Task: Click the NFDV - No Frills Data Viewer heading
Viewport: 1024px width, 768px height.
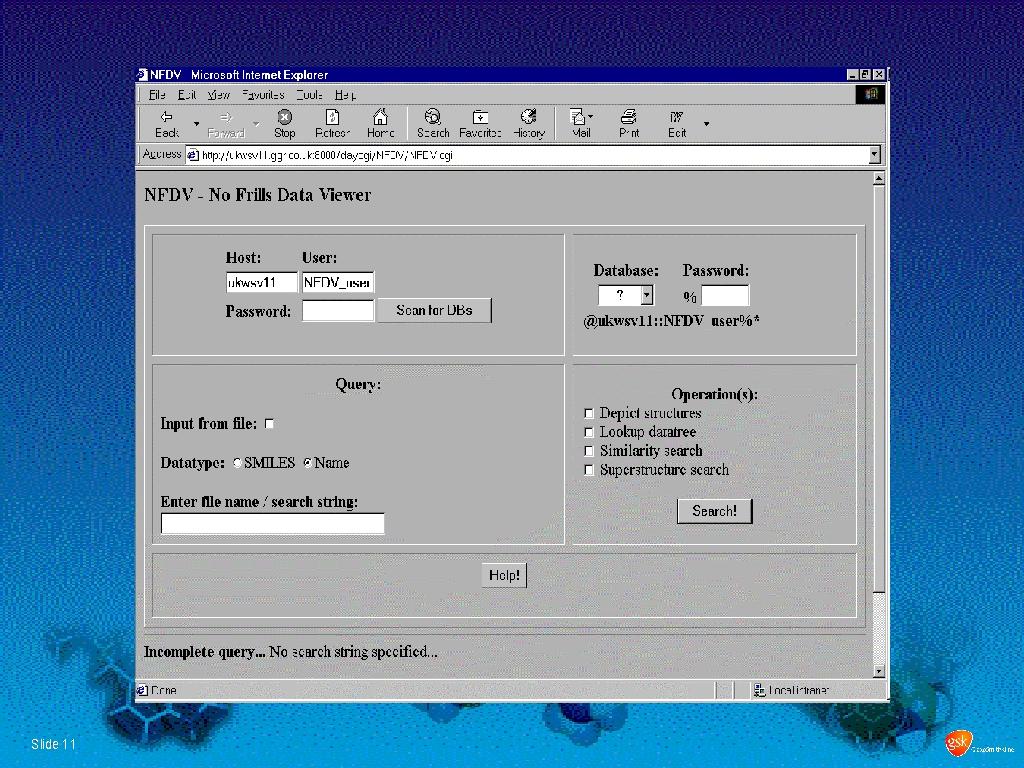Action: coord(257,195)
